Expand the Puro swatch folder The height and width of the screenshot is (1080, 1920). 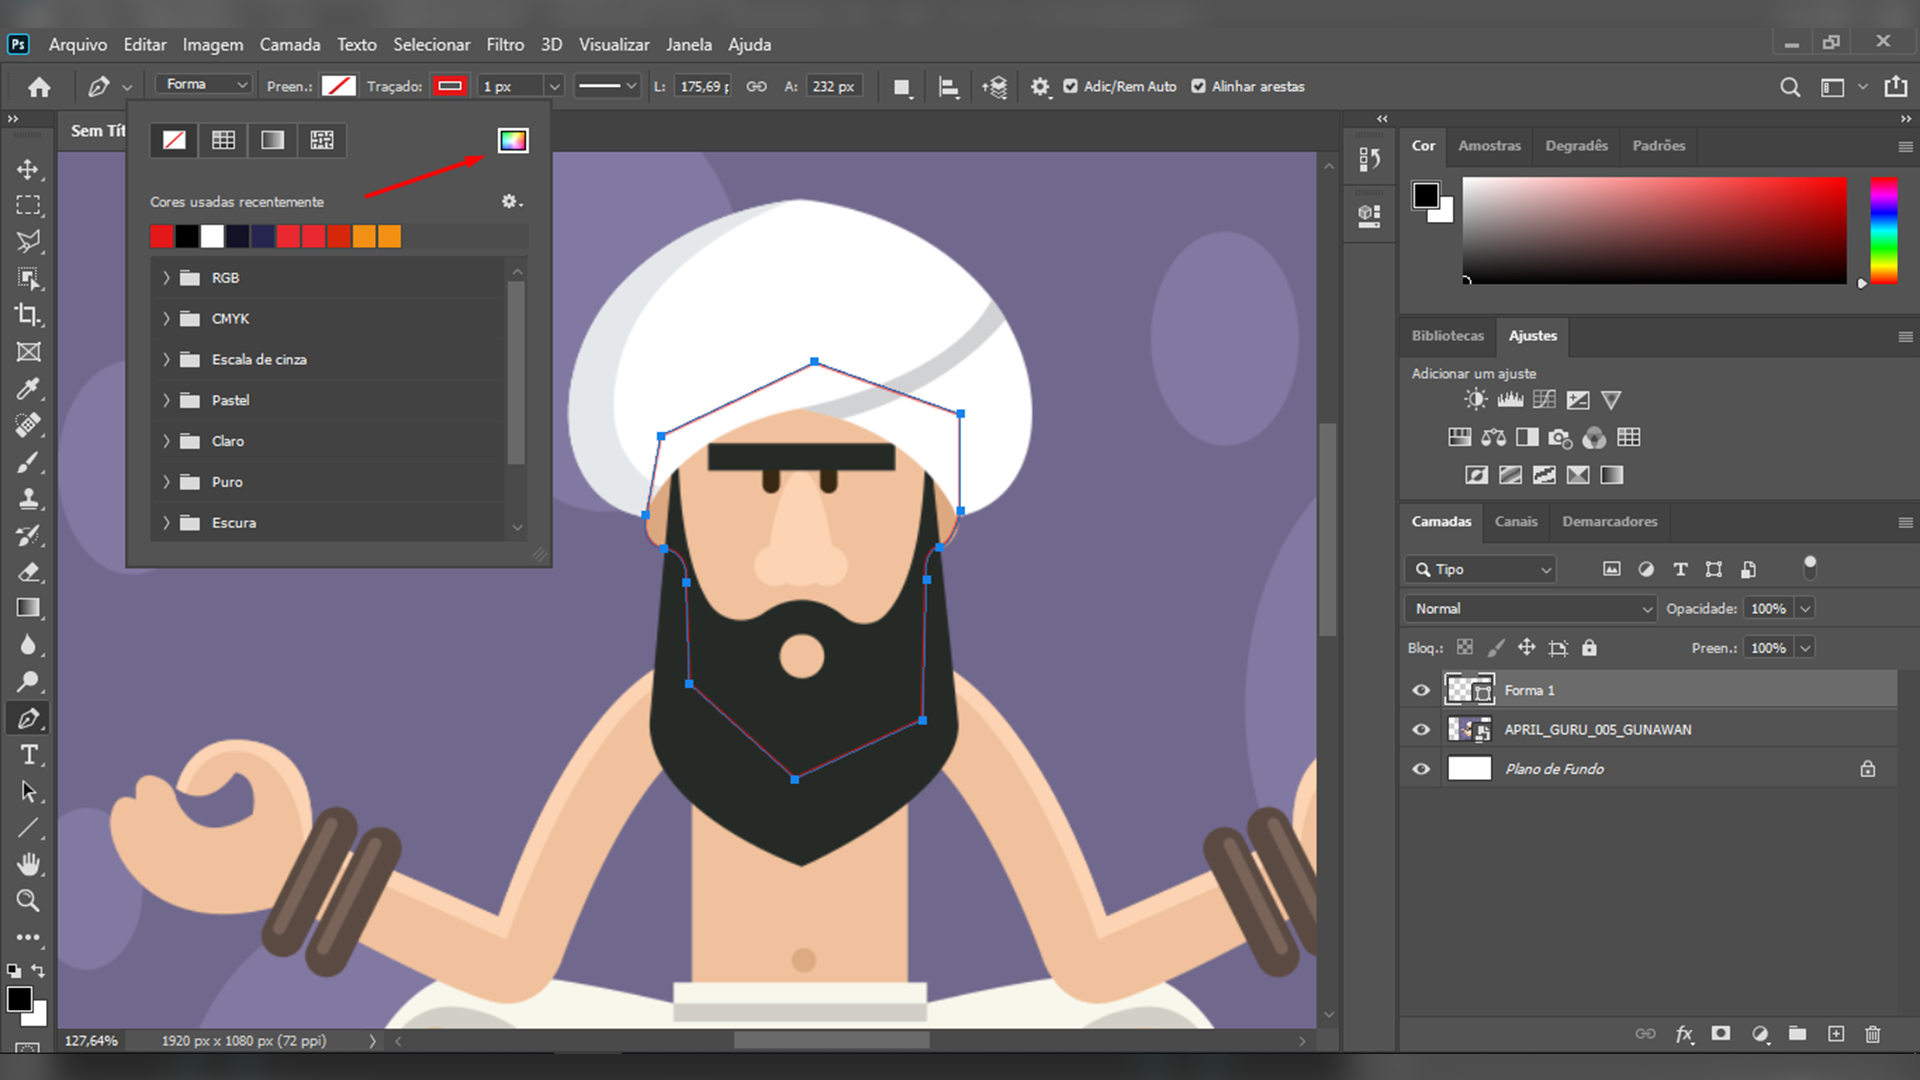tap(166, 482)
